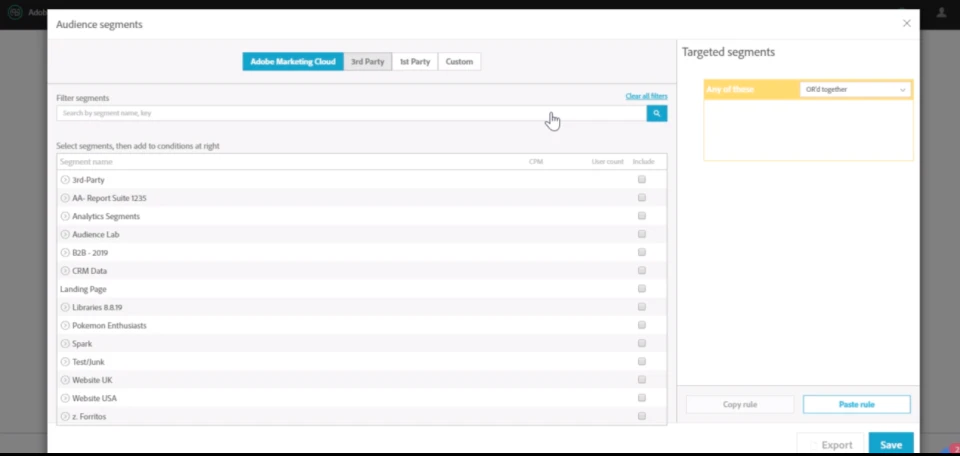Open the user profile icon at top right
The image size is (960, 456).
tap(942, 13)
